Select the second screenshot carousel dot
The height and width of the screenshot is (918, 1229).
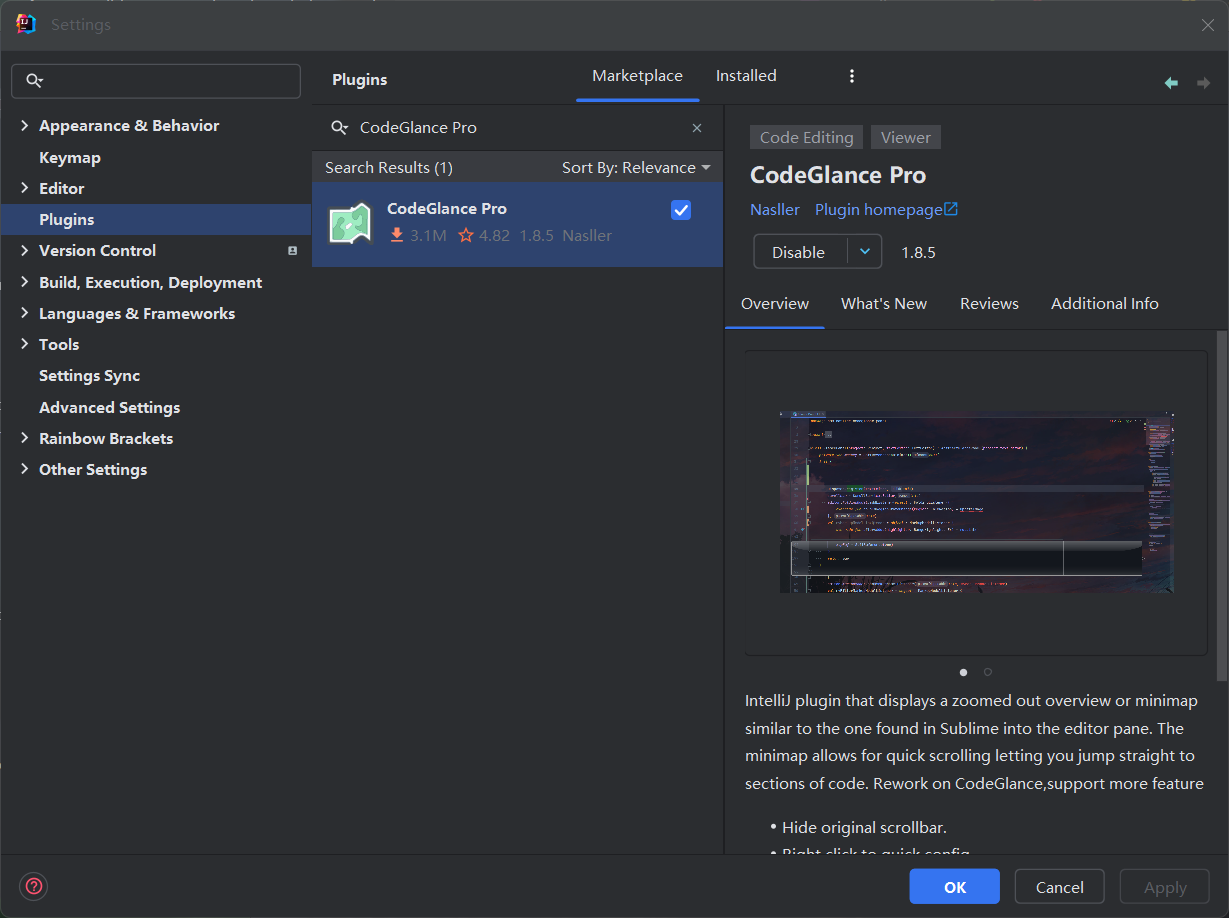(988, 672)
